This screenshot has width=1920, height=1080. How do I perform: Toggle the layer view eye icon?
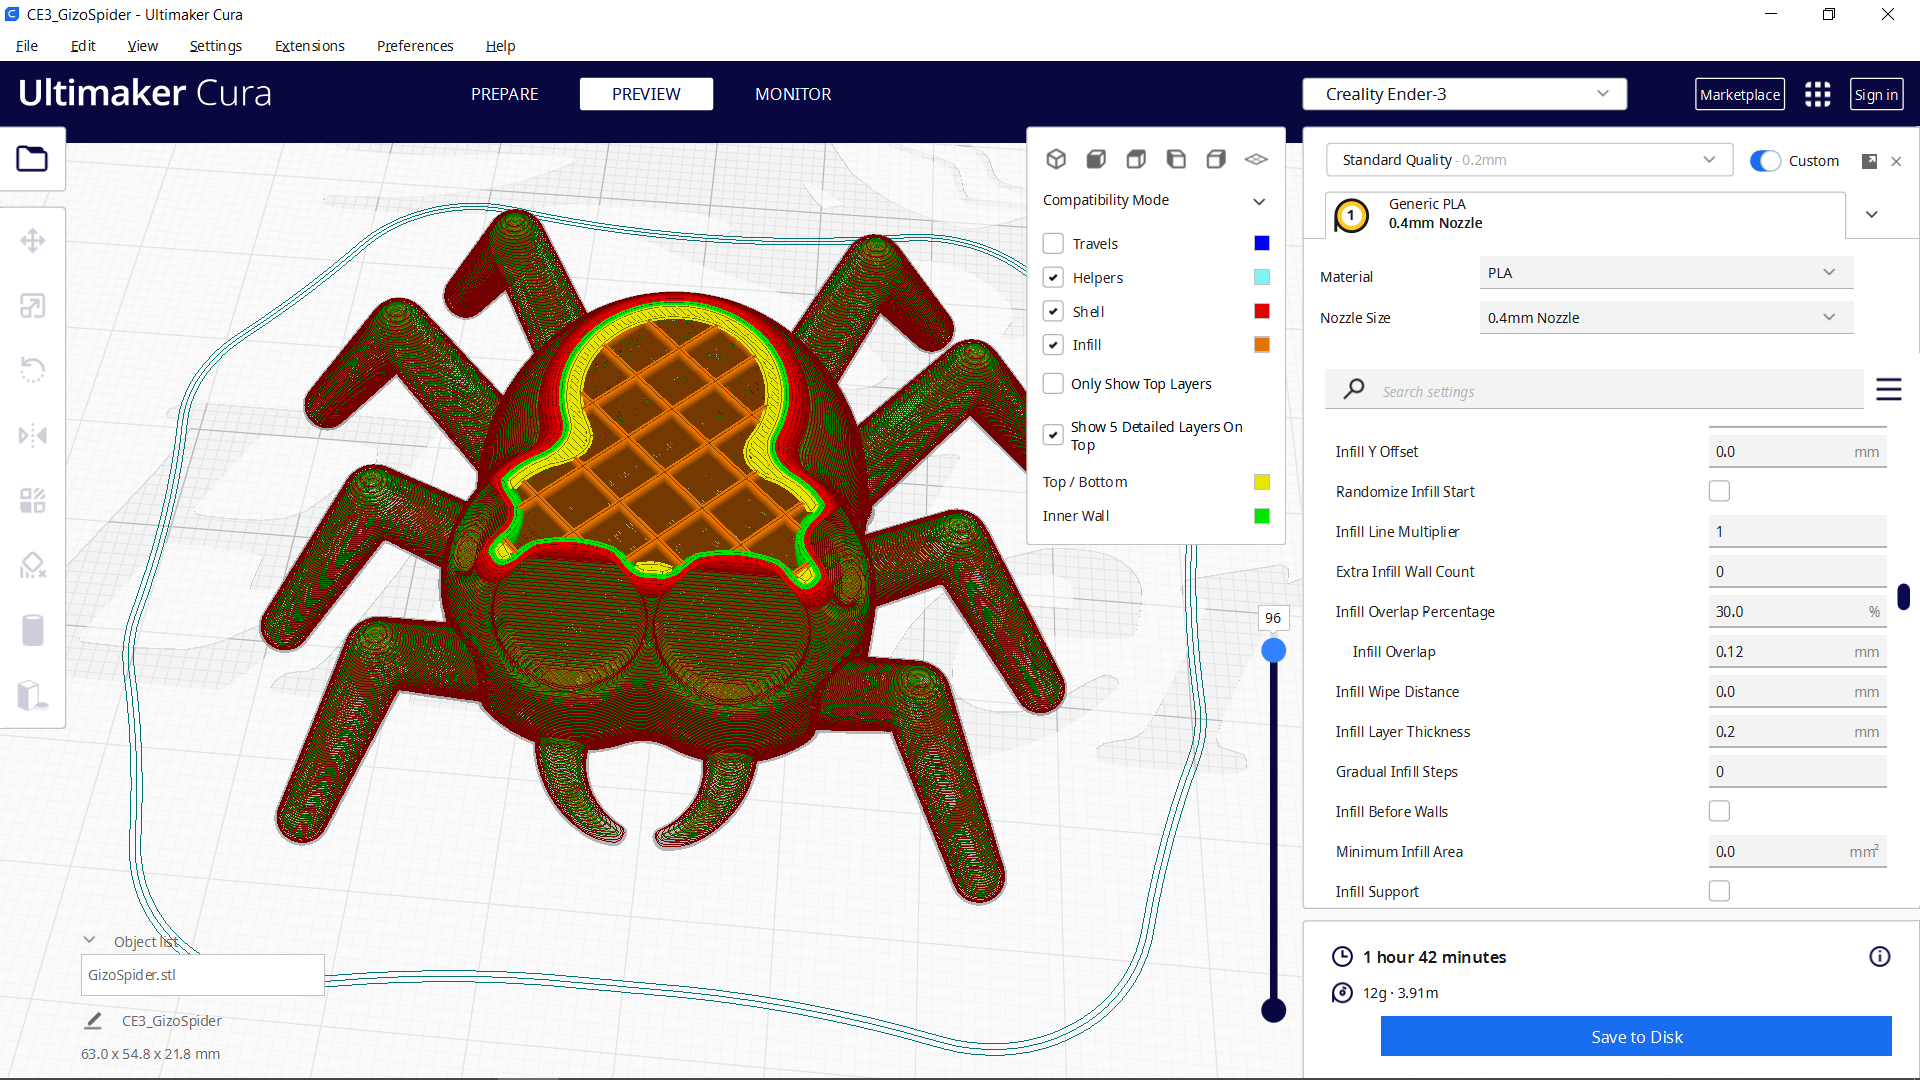(1256, 159)
